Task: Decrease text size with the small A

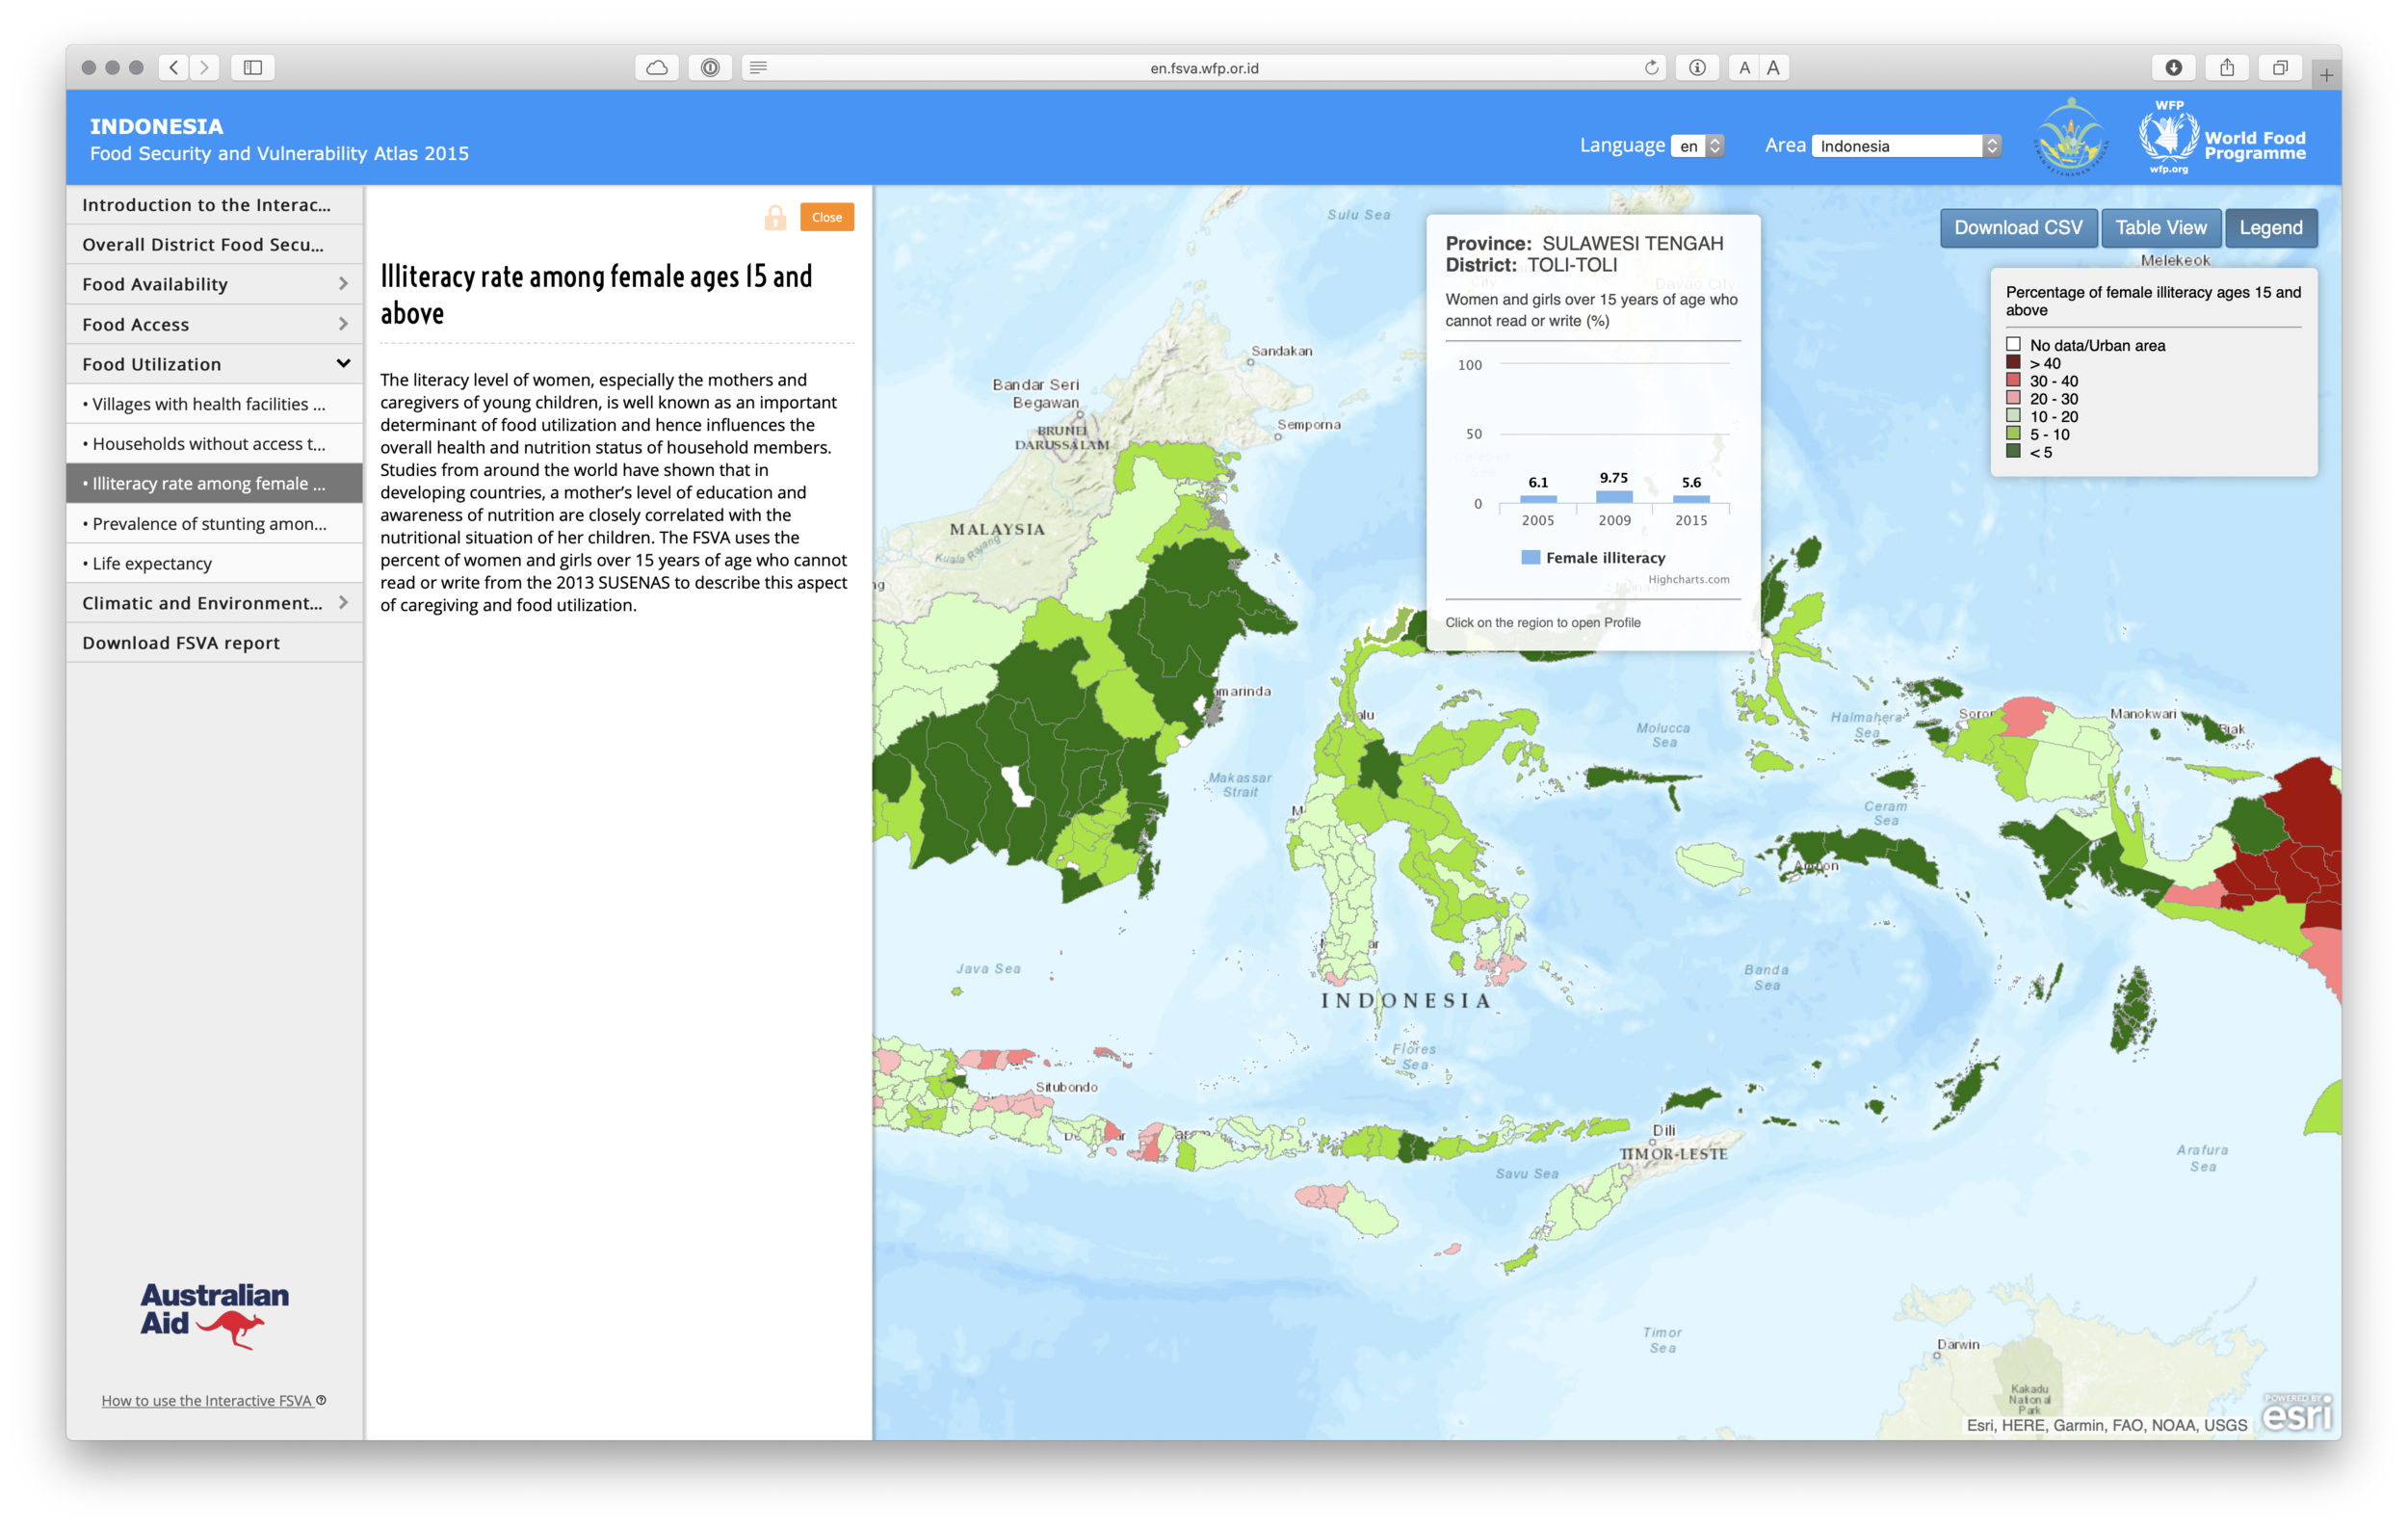Action: [1744, 67]
